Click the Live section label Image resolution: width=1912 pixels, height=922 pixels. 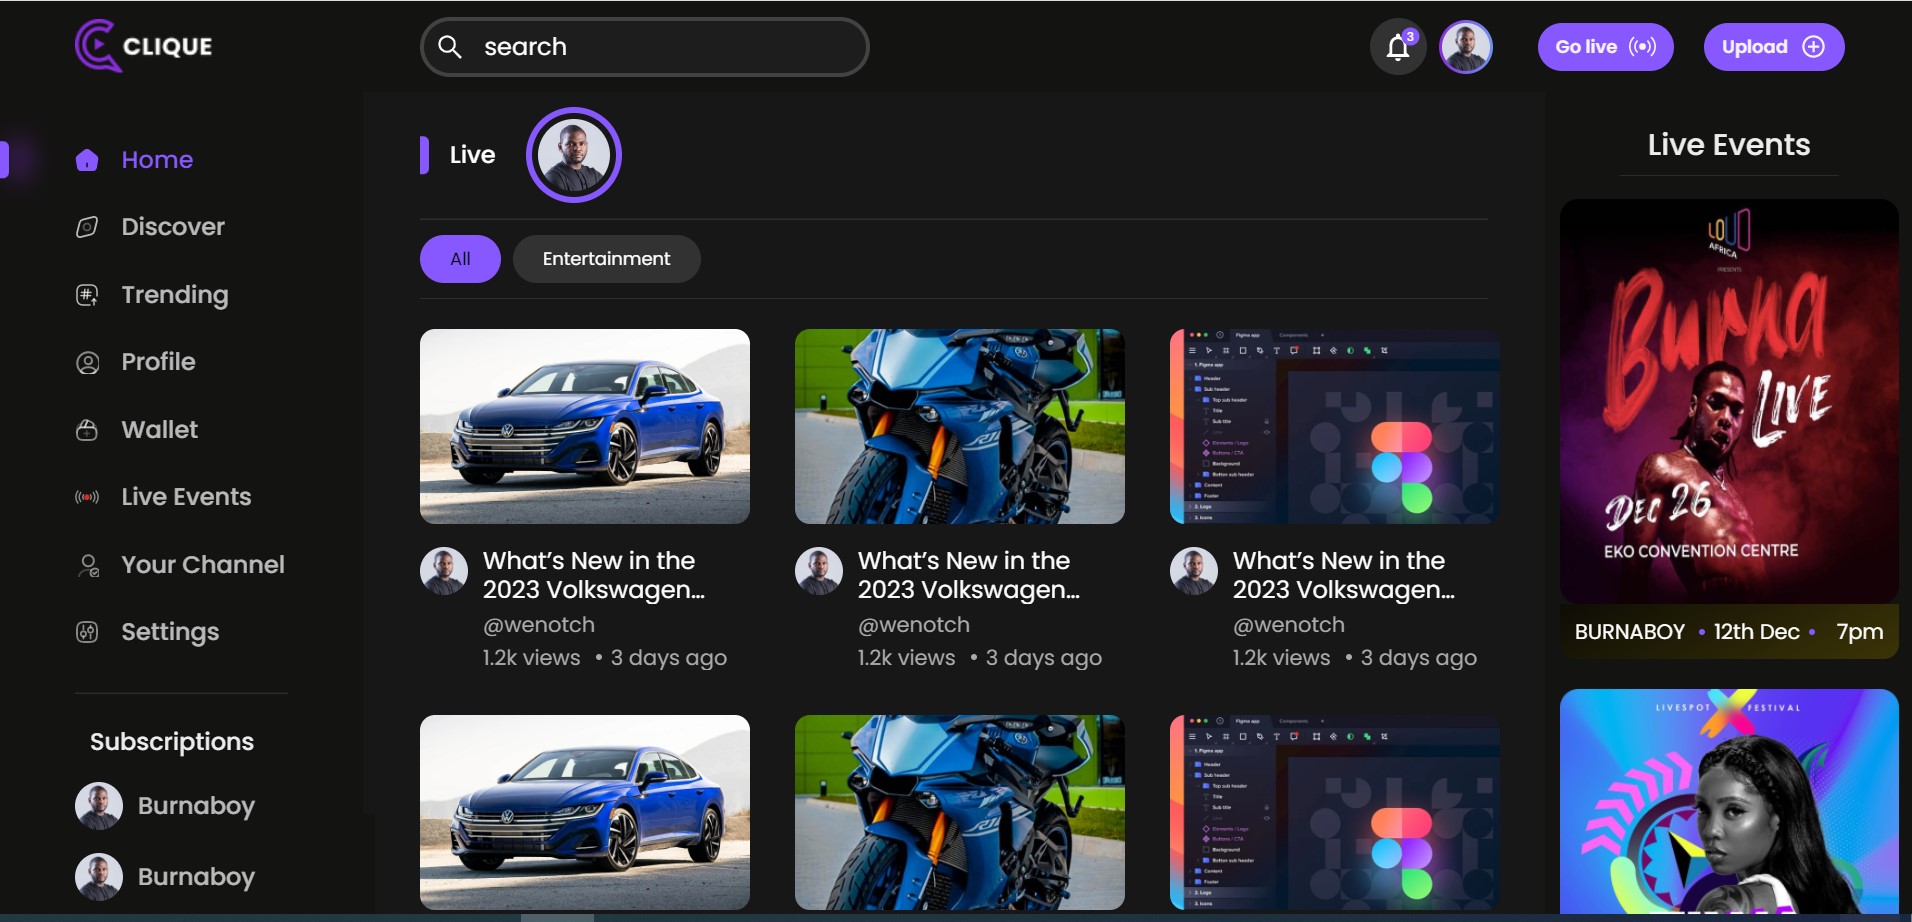tap(472, 155)
